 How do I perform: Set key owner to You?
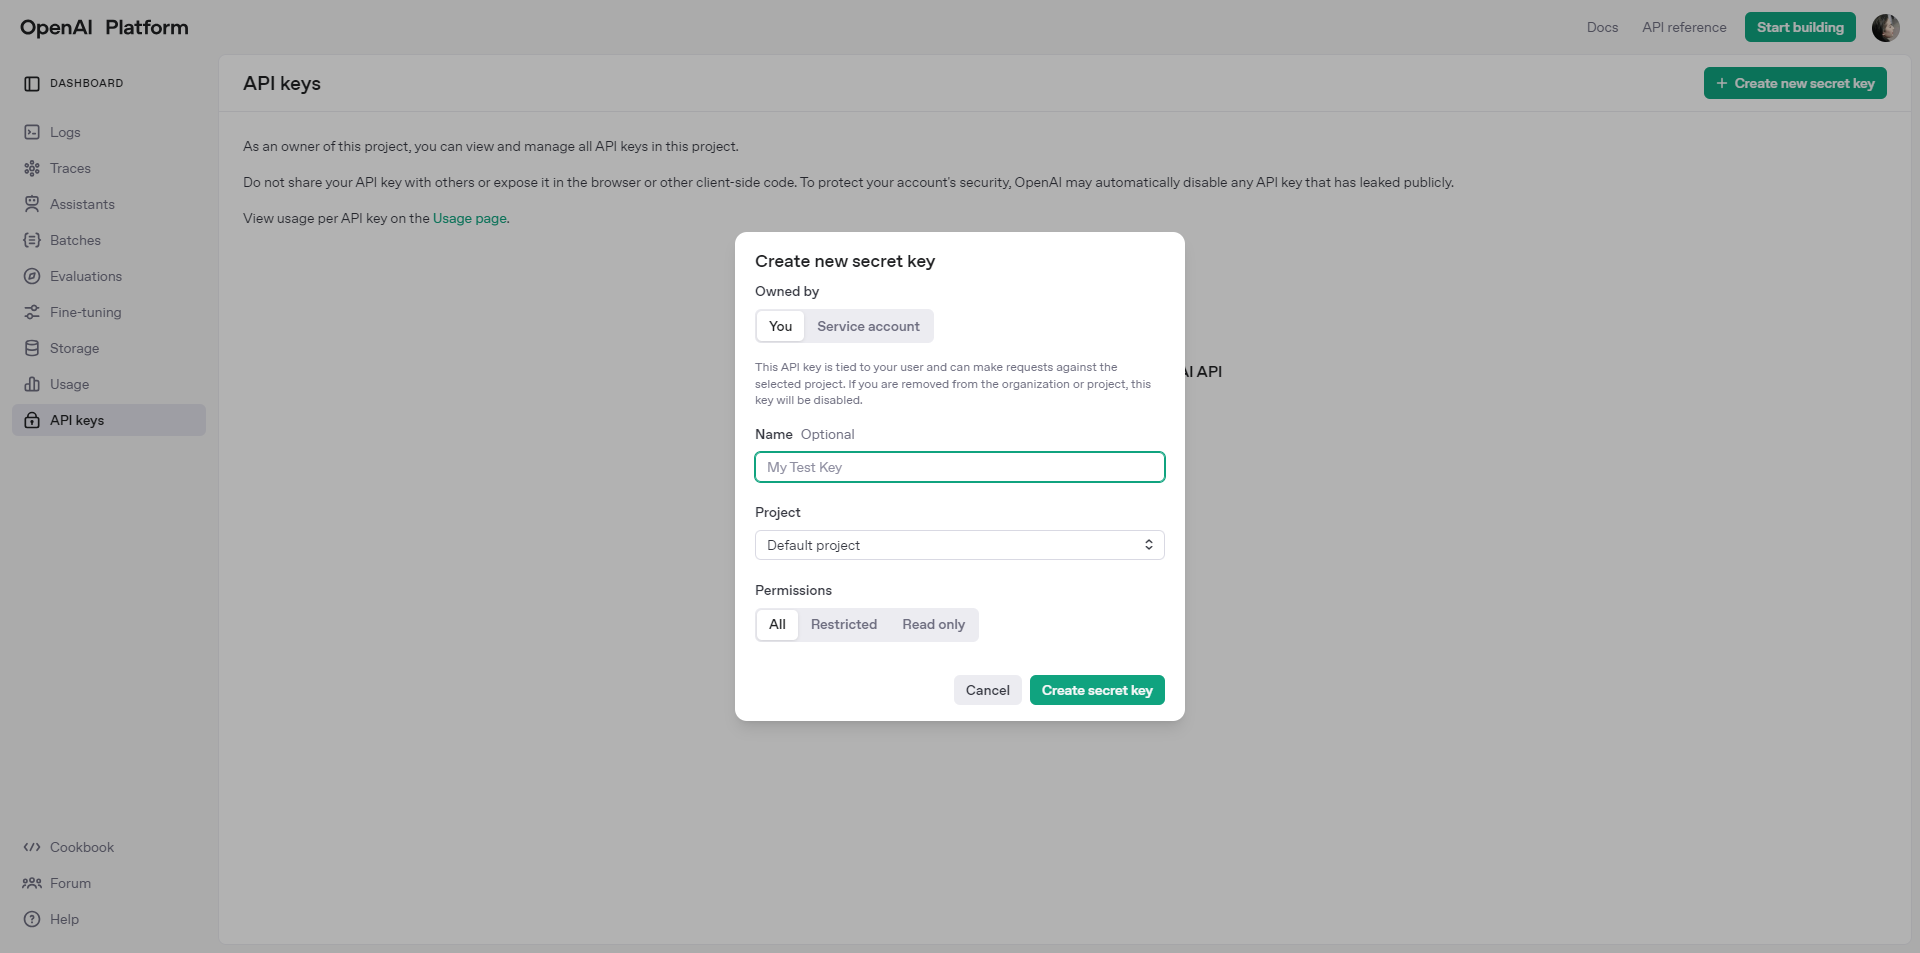[x=780, y=326]
